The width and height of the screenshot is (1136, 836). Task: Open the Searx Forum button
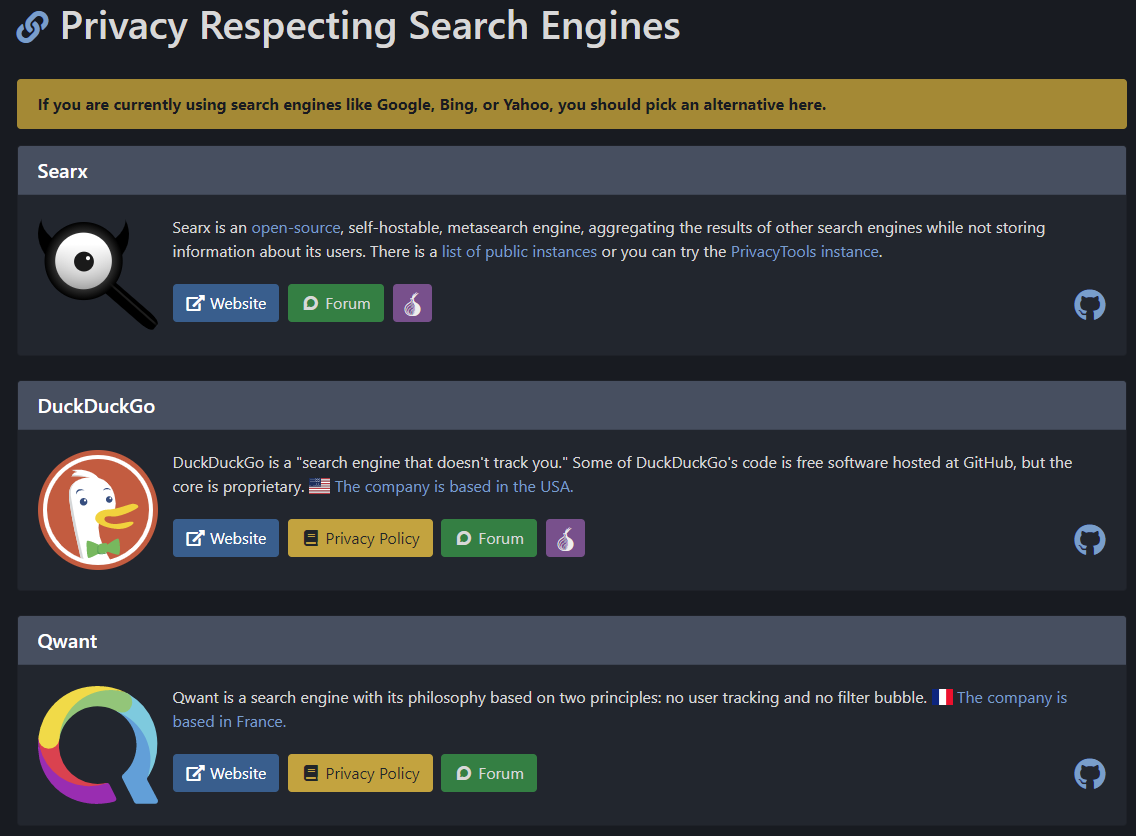336,303
